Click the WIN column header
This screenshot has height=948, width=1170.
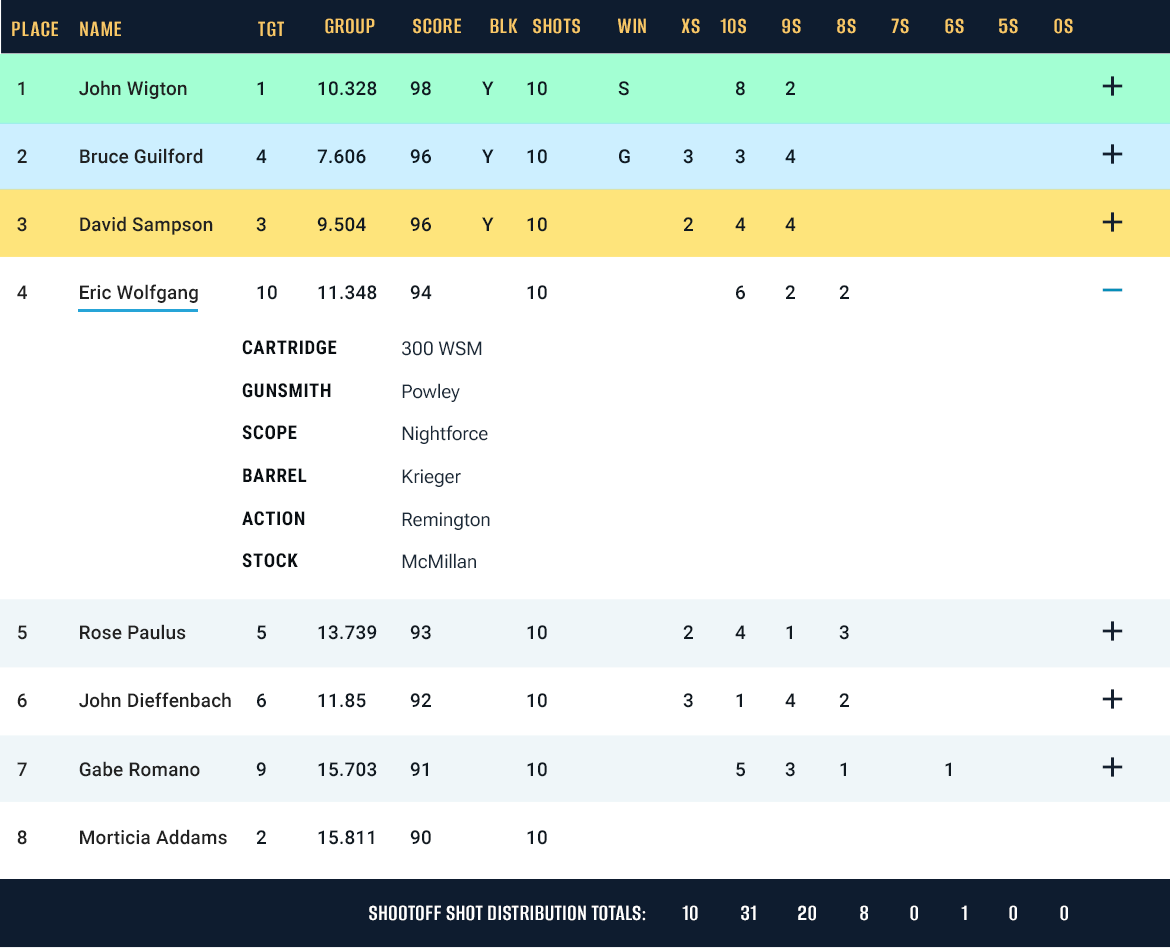(632, 27)
